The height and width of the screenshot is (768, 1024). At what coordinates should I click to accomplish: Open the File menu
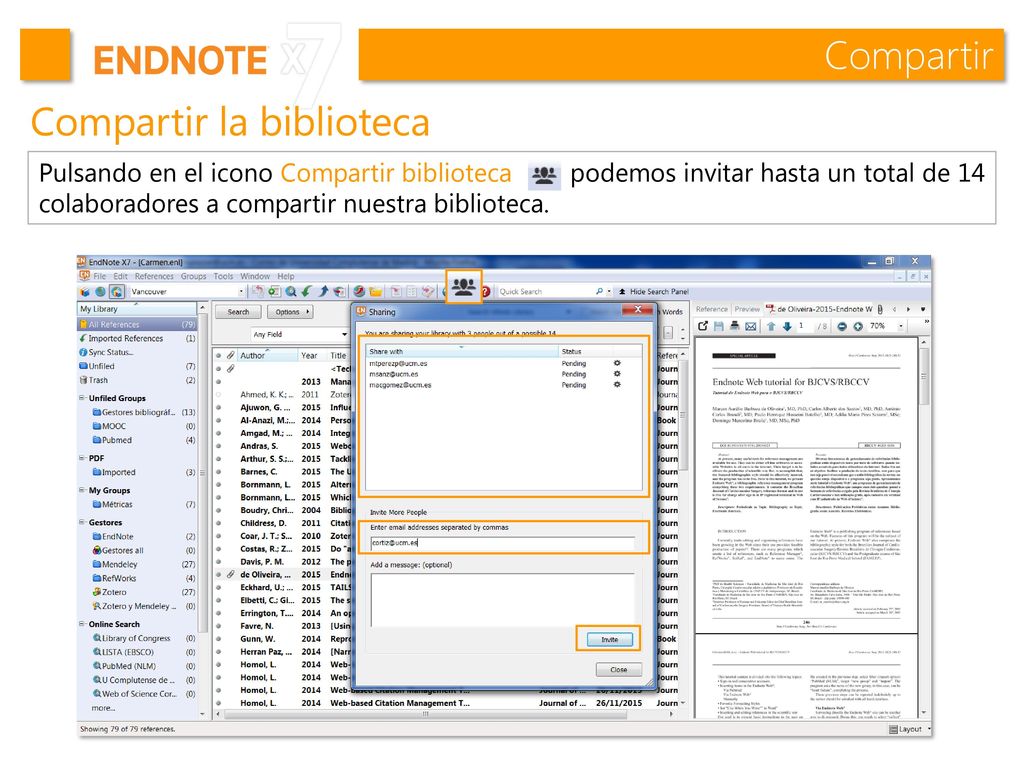click(99, 276)
